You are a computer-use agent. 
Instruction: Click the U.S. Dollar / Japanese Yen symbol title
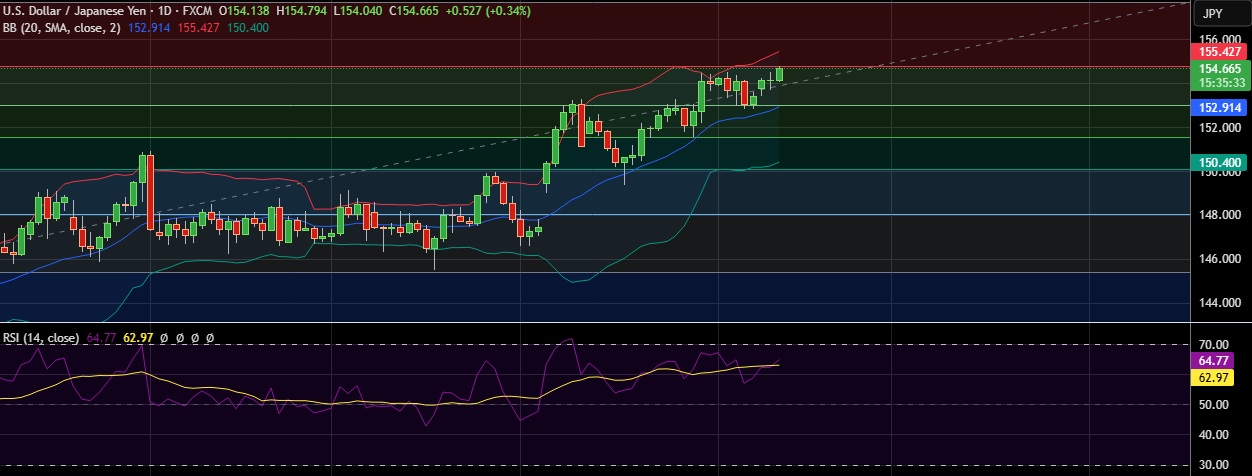72,10
